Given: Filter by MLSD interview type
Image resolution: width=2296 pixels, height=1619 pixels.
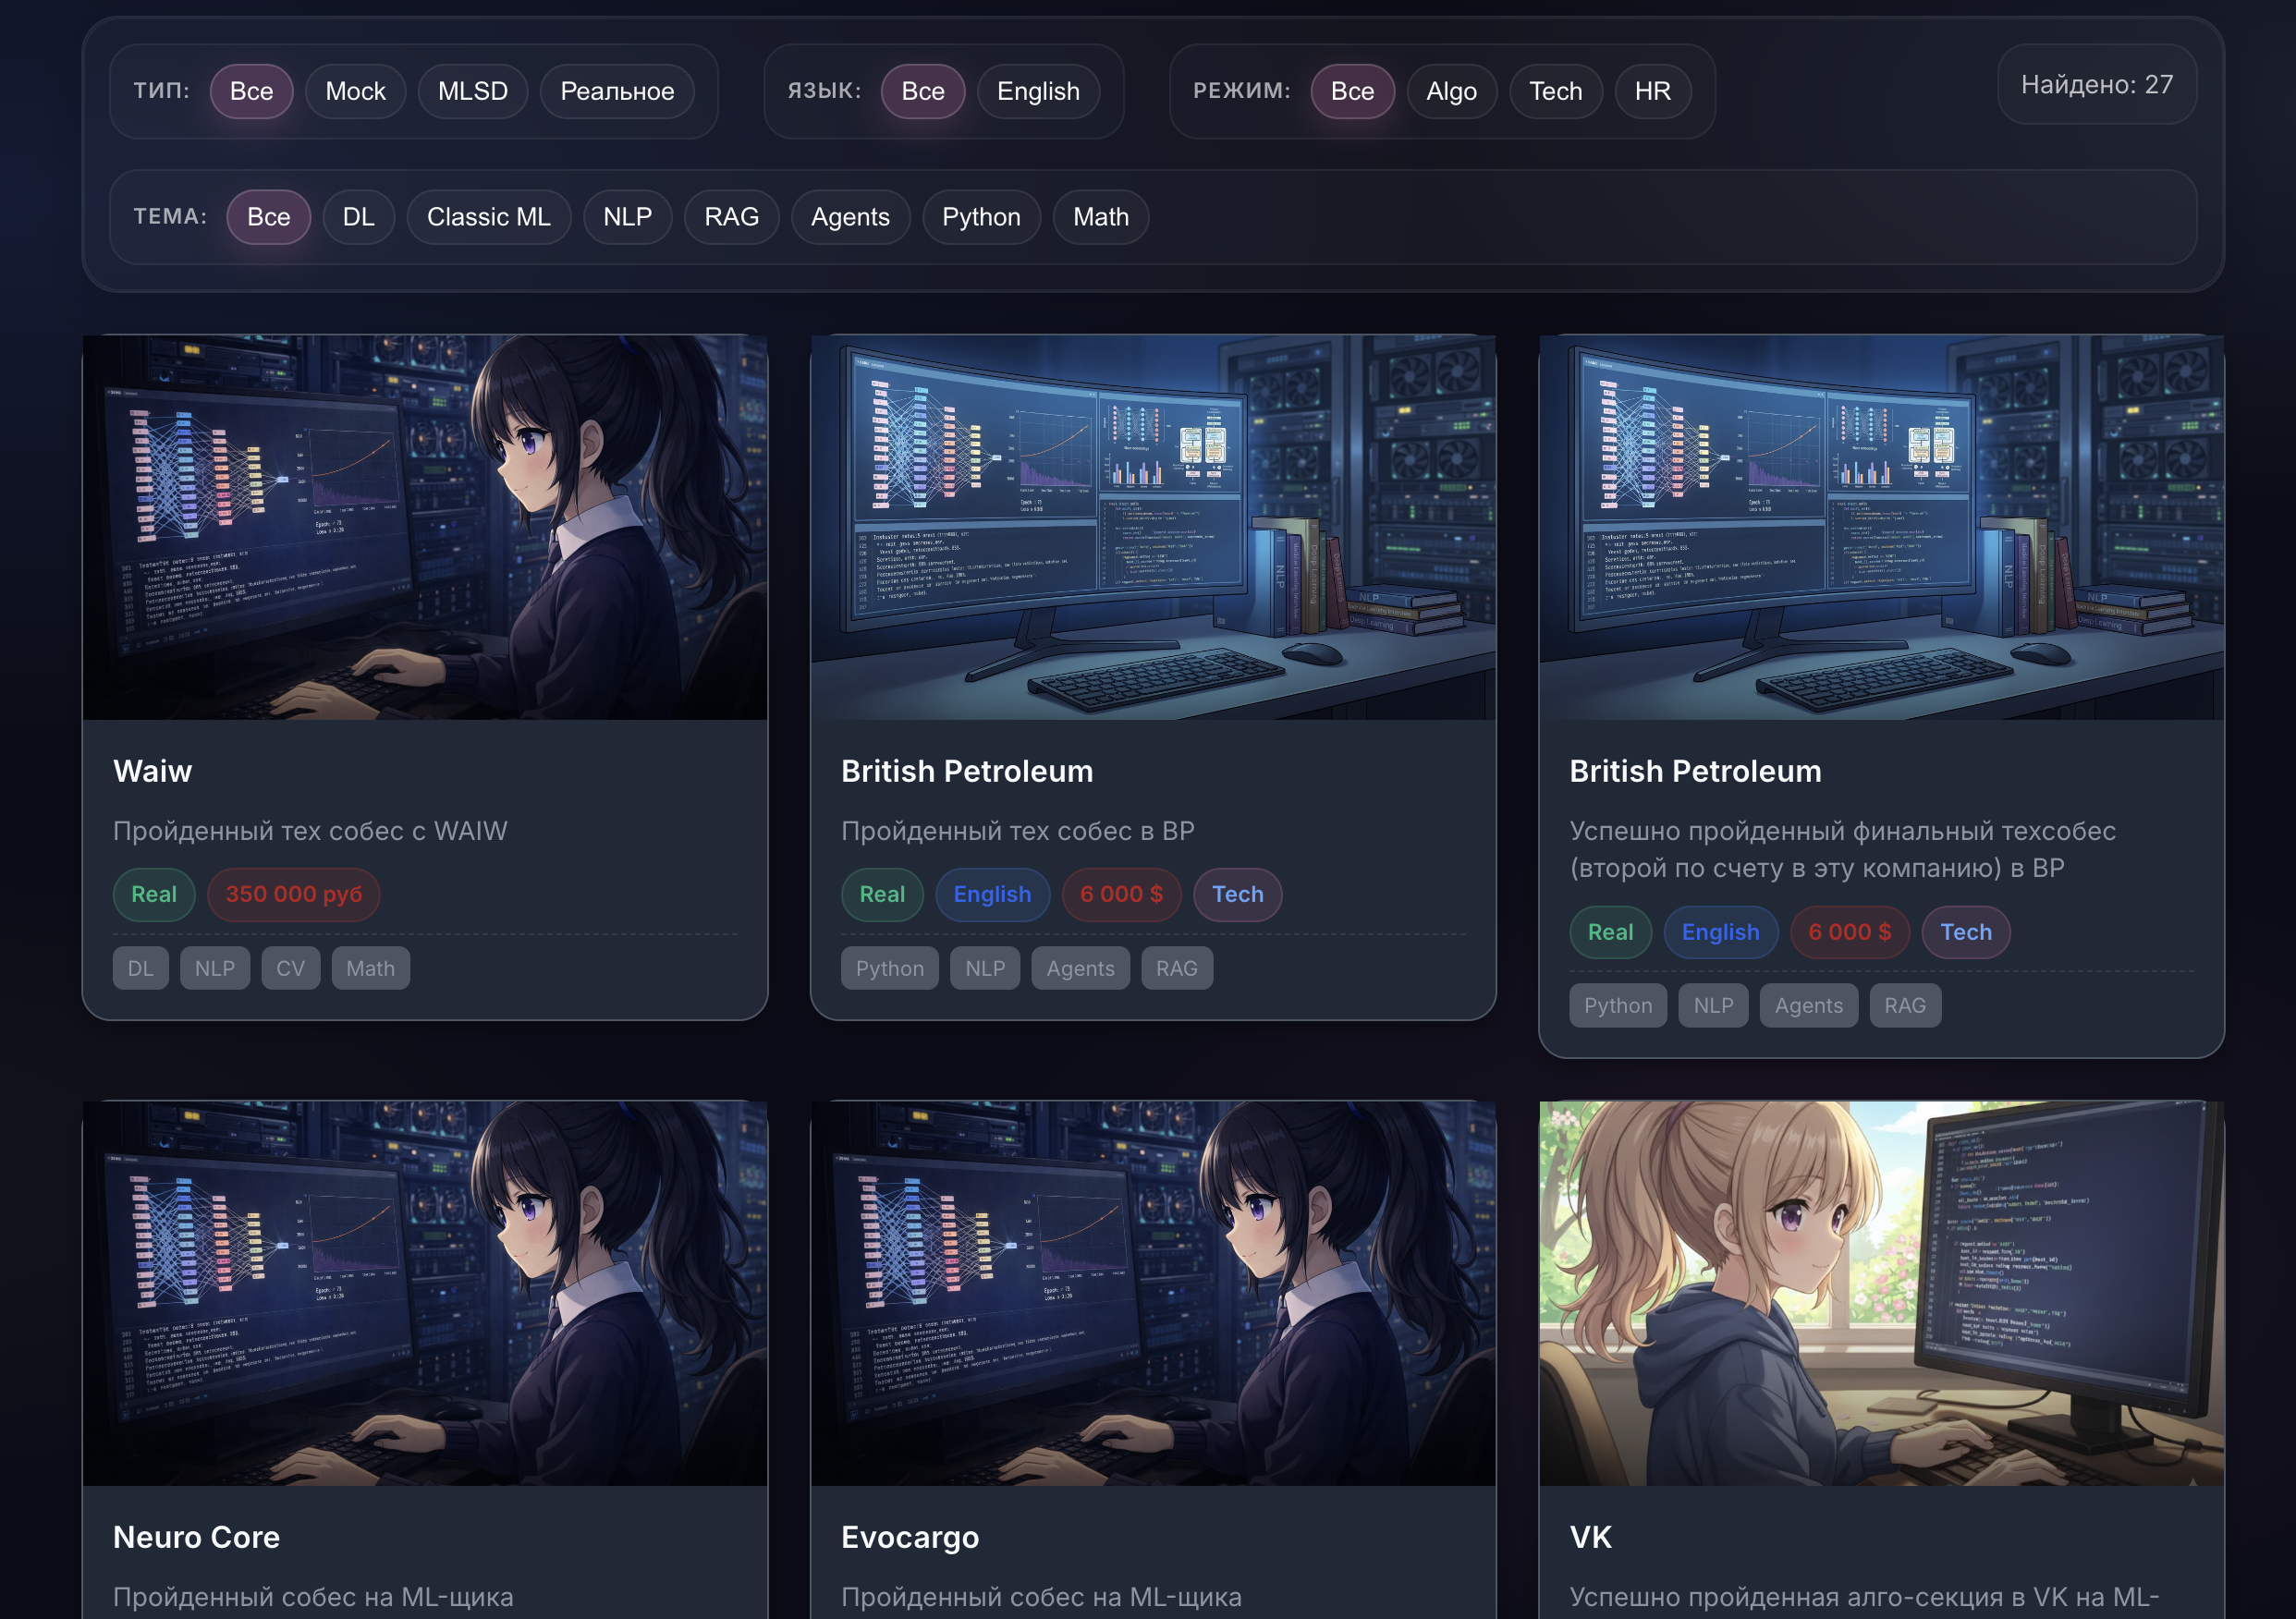Looking at the screenshot, I should click(473, 91).
